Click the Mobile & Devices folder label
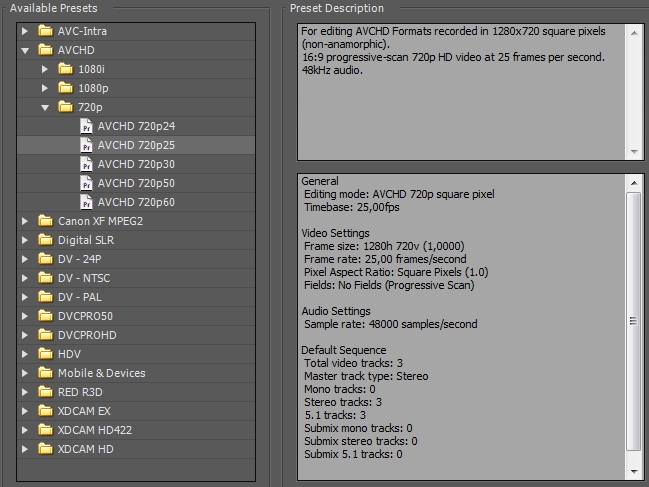Viewport: 649px width, 487px height. coord(102,373)
